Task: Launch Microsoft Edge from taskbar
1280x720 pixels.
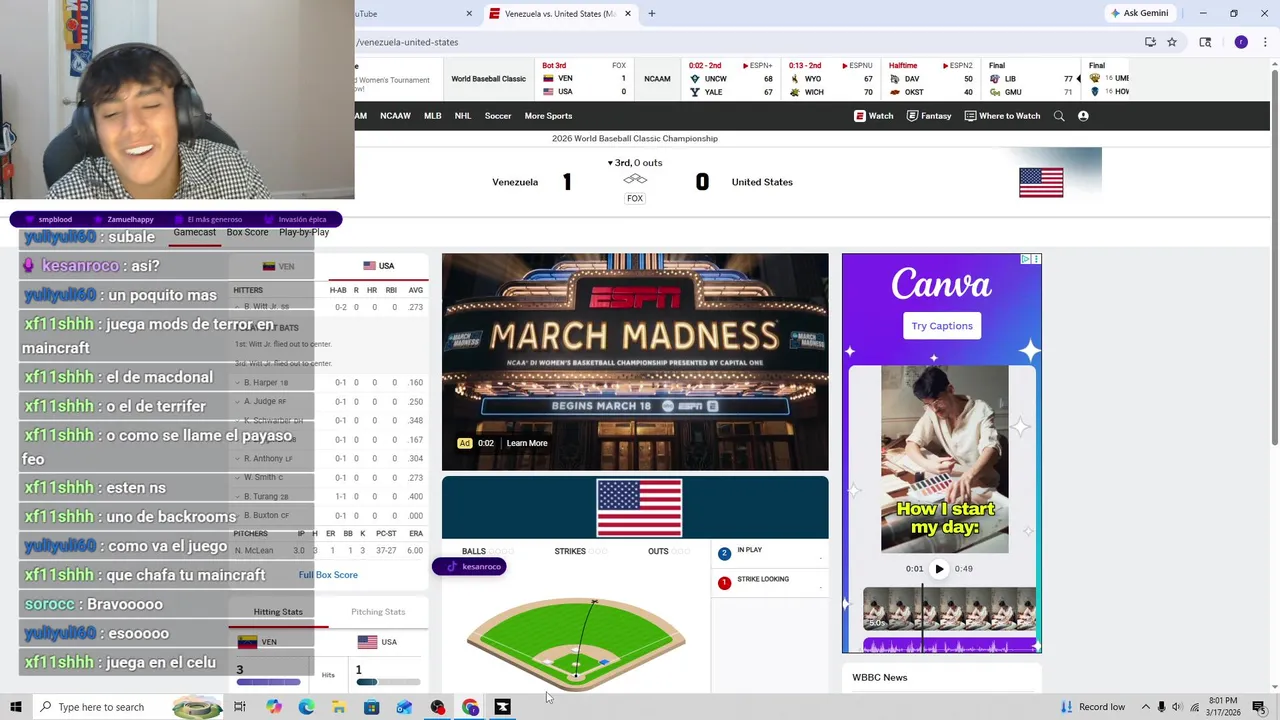Action: (306, 707)
